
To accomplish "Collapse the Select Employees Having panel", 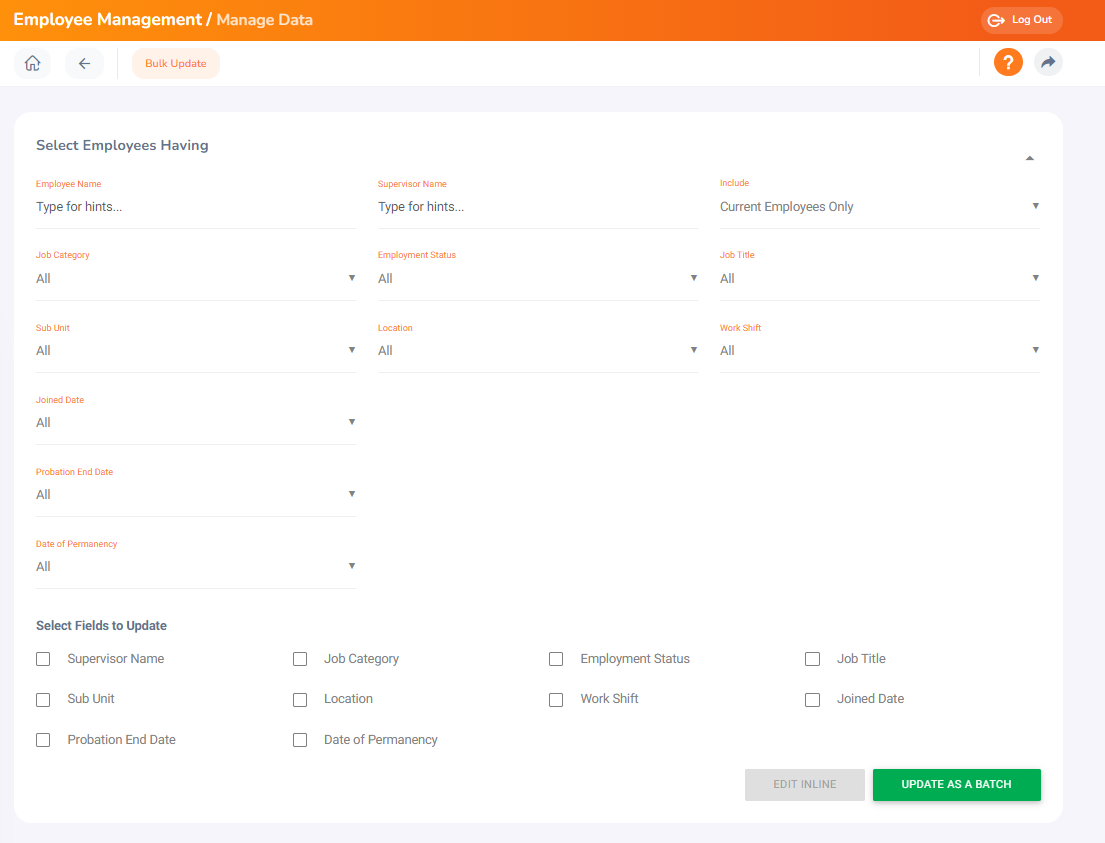I will pos(1030,158).
